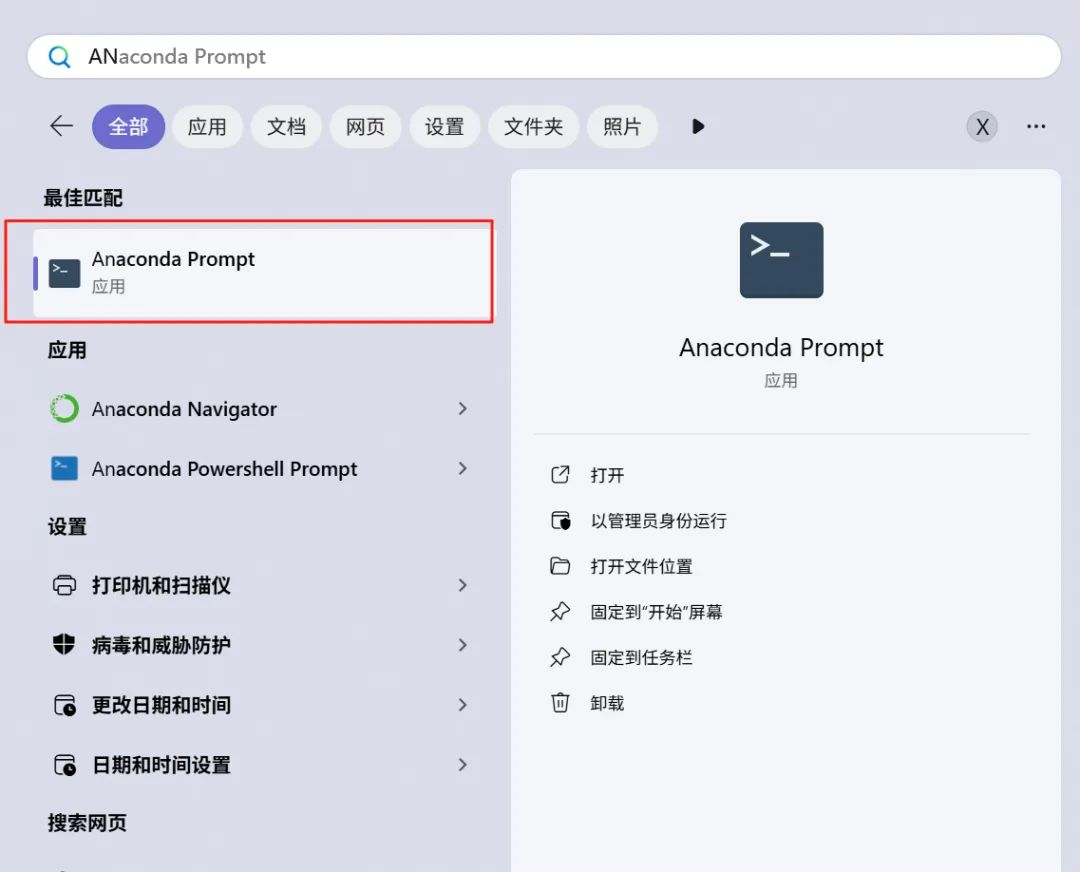Switch to the 设置 filter tab

coord(444,127)
